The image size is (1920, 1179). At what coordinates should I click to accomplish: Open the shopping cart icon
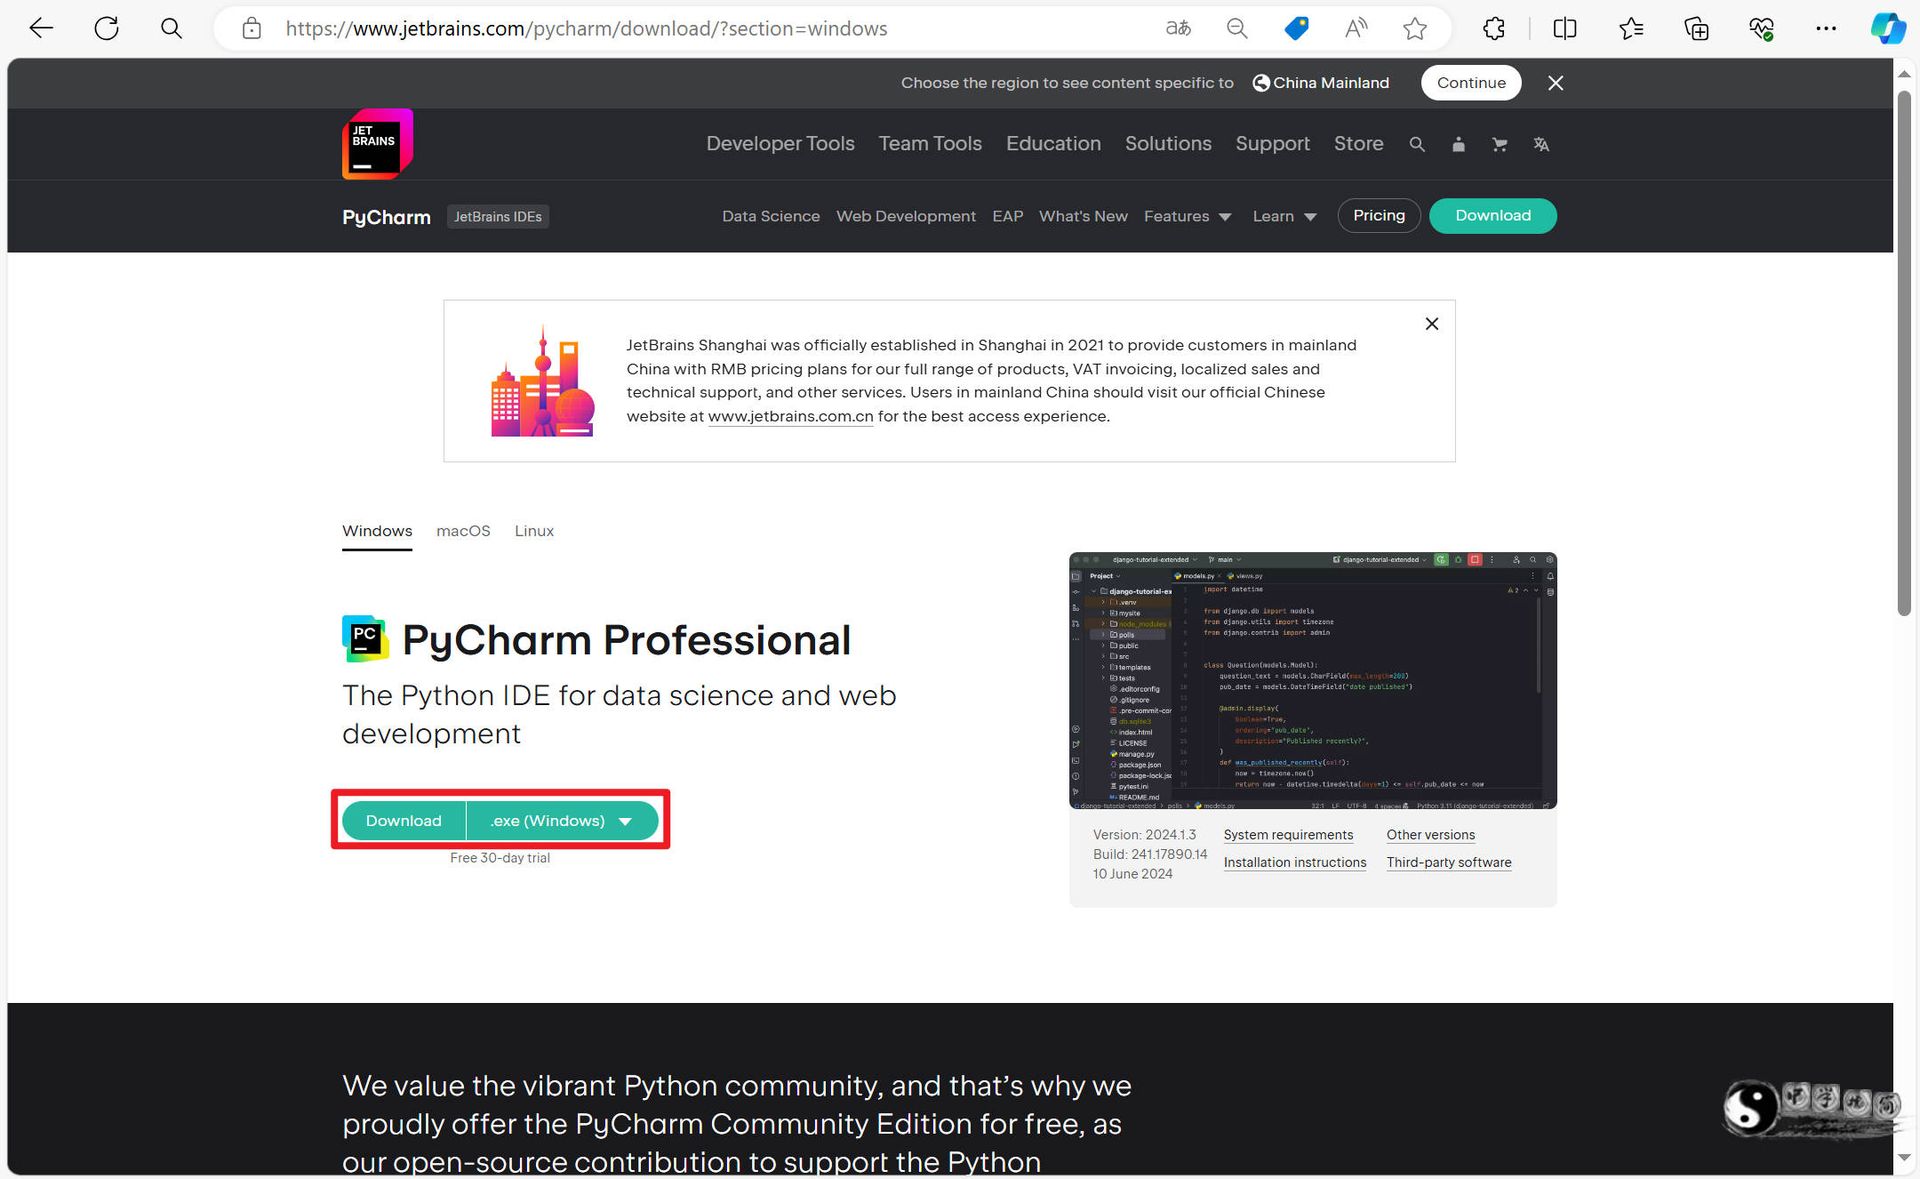(1499, 144)
